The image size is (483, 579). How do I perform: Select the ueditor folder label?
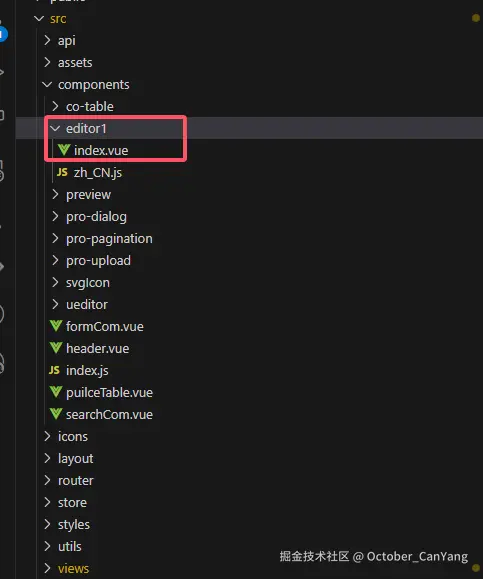pos(87,305)
